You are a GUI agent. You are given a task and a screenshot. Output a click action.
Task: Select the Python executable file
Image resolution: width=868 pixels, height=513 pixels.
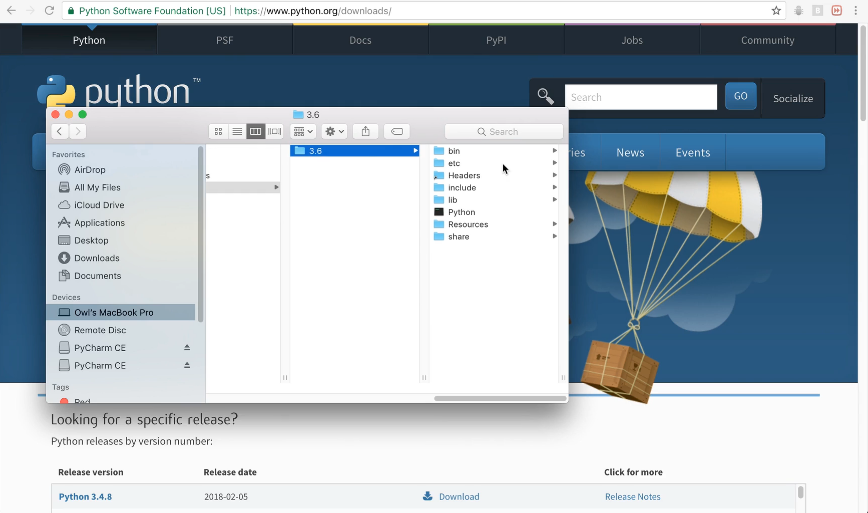(x=461, y=212)
